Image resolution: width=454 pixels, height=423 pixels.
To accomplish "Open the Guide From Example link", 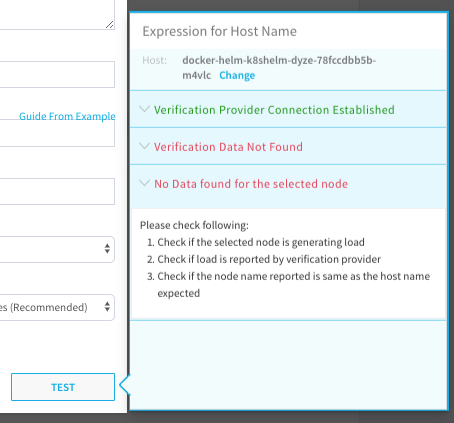I will [67, 116].
